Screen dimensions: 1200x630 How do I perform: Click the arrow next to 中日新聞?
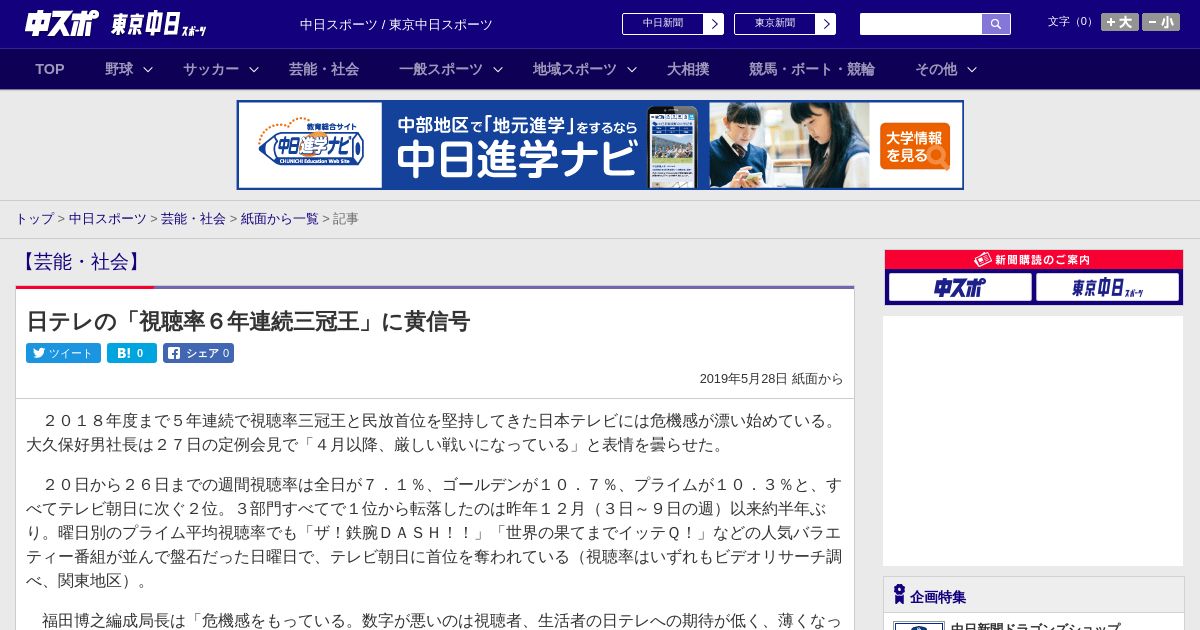point(714,24)
